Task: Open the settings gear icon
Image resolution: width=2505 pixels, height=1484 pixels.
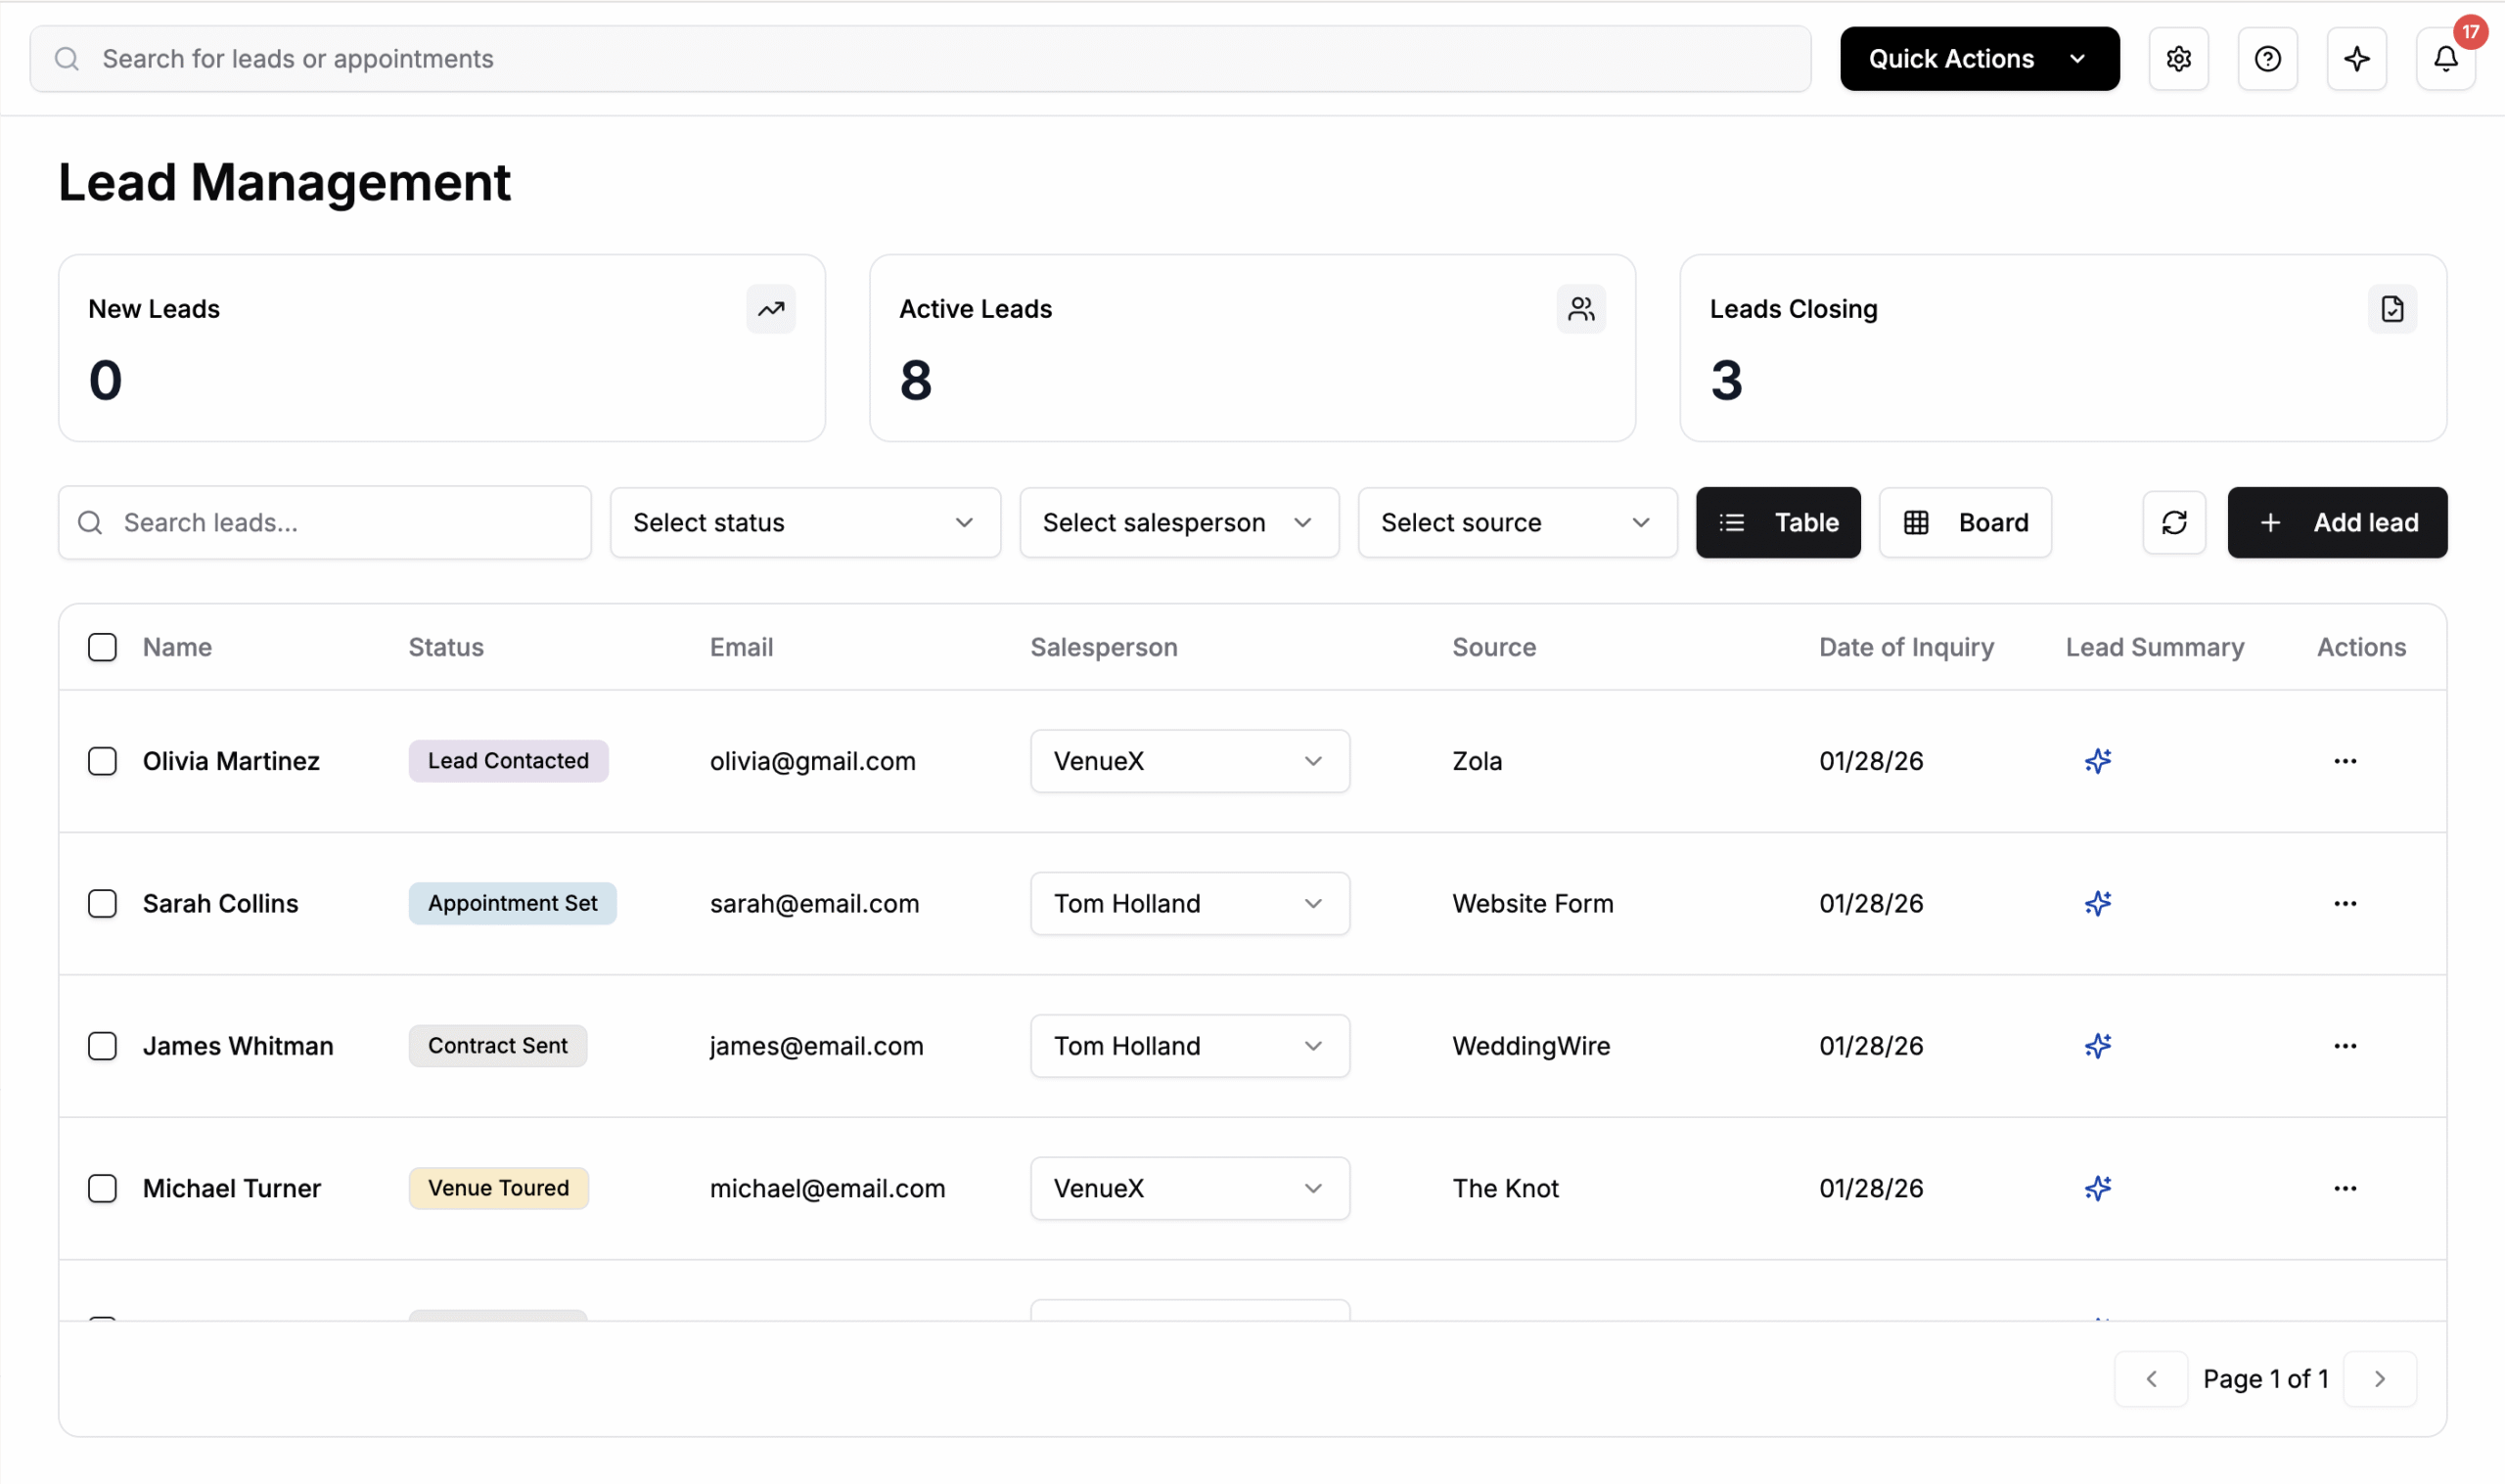Action: tap(2178, 59)
